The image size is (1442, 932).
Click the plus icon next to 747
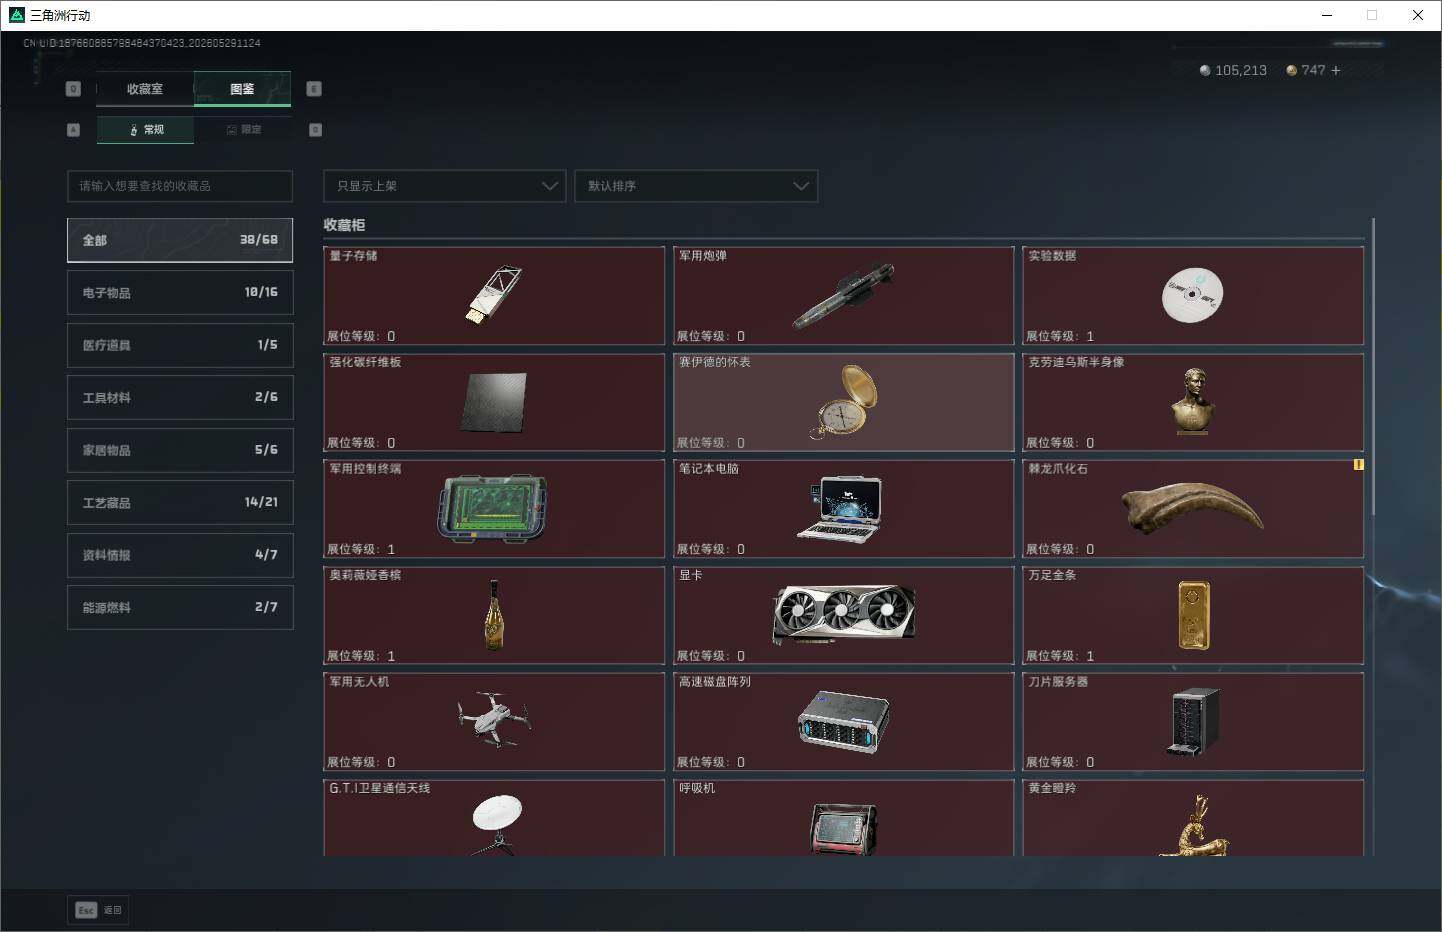(1335, 70)
